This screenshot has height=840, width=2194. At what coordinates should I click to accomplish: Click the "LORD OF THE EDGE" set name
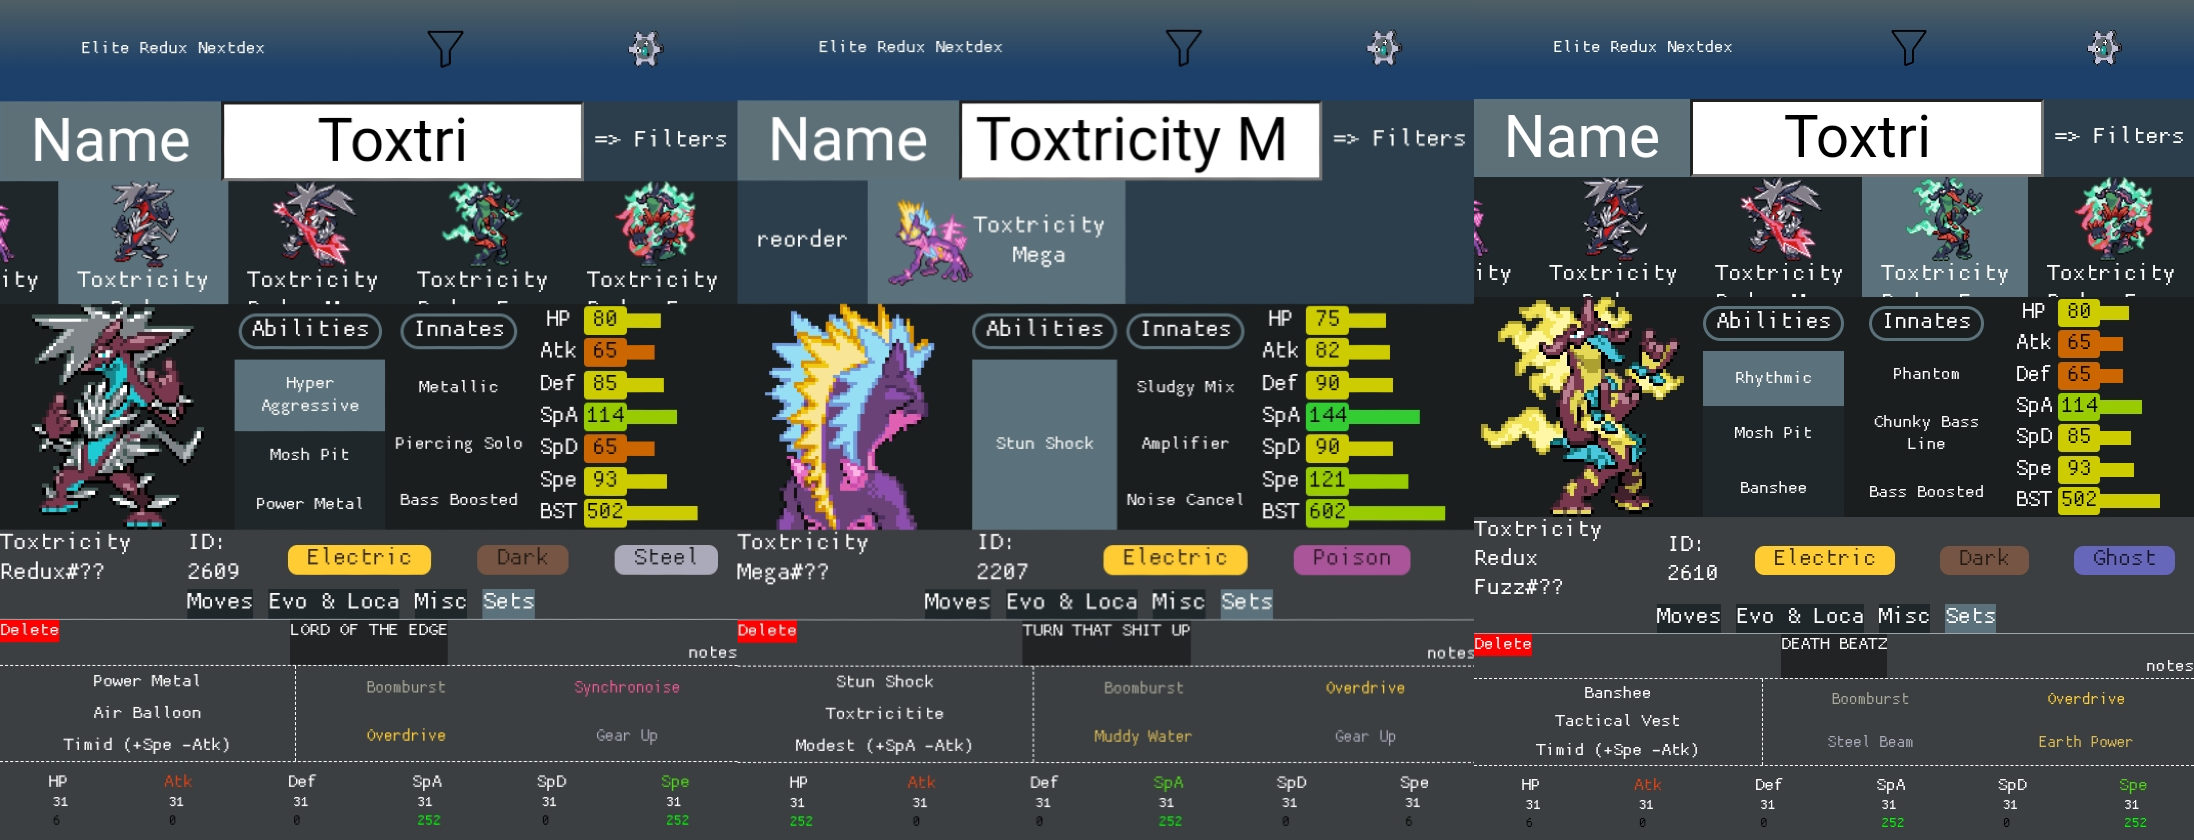pos(369,641)
